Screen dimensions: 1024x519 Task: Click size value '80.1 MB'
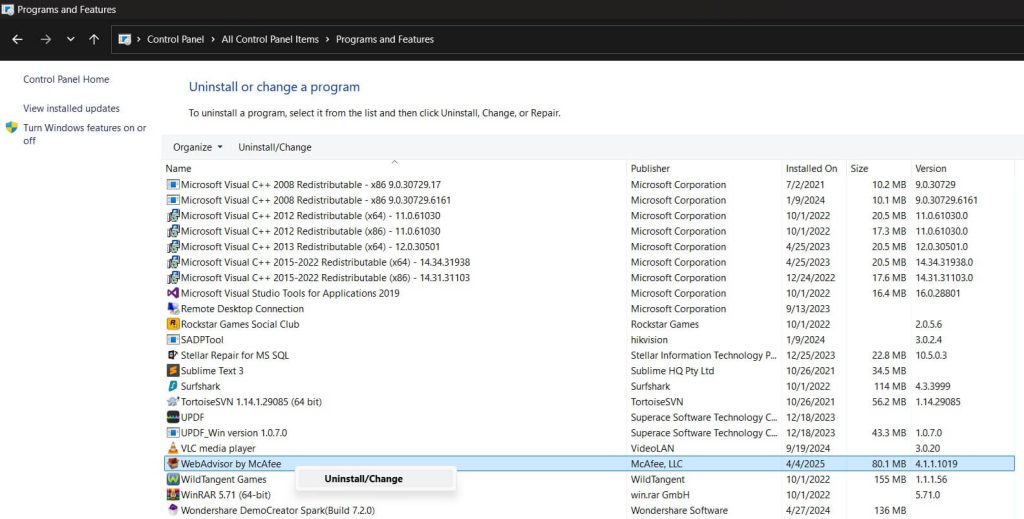(889, 464)
